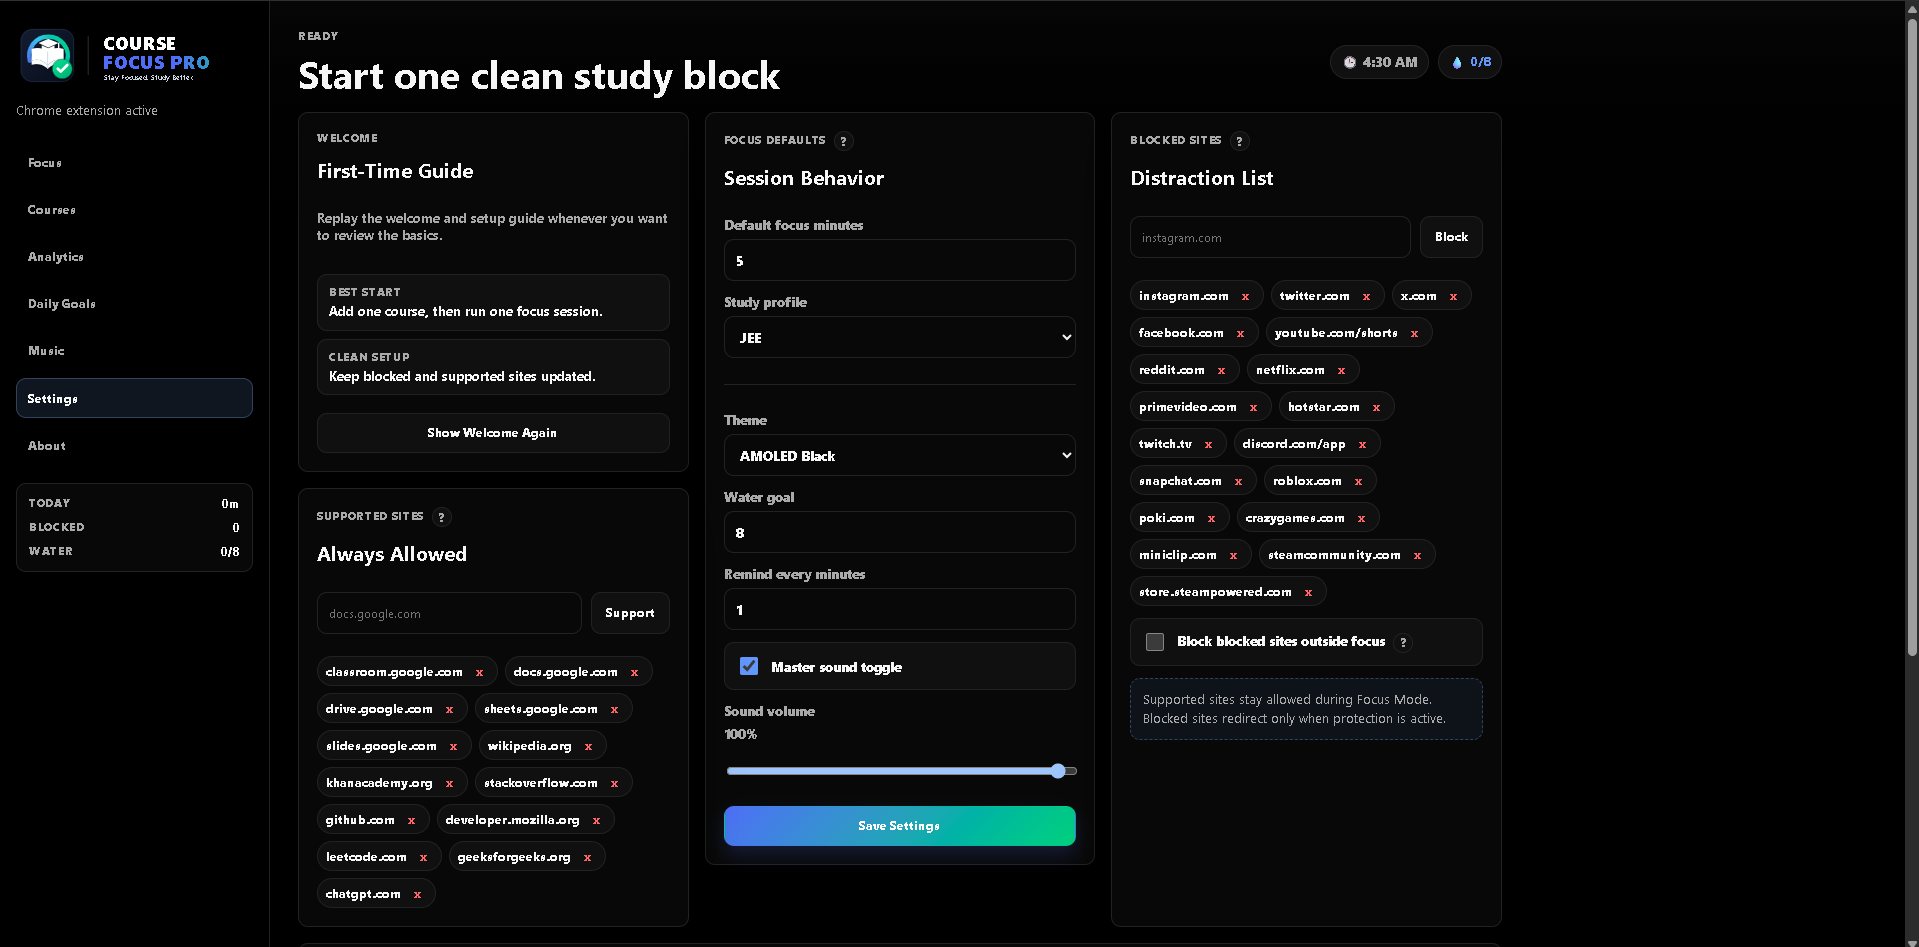
Task: Open About in the sidebar
Action: 134,446
